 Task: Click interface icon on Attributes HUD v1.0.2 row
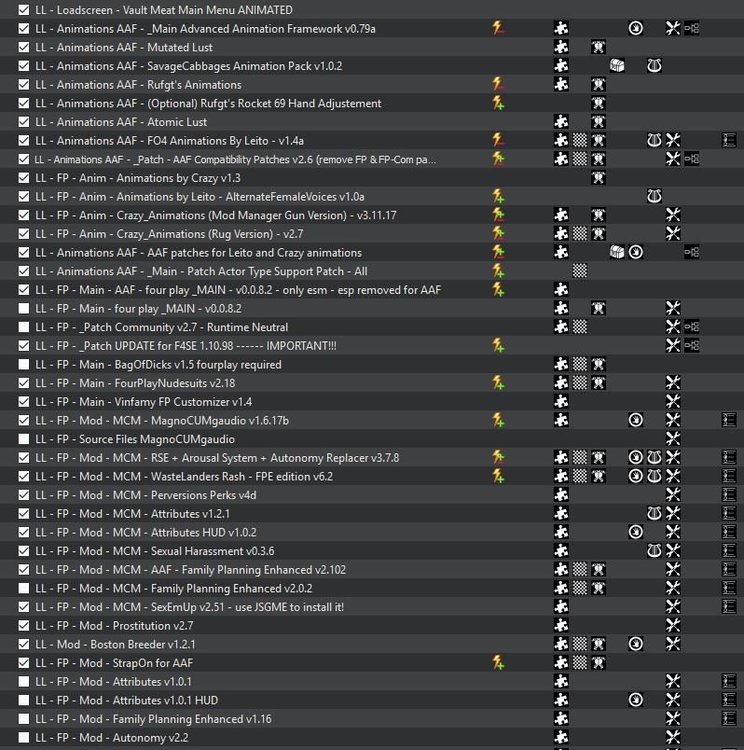(x=635, y=532)
